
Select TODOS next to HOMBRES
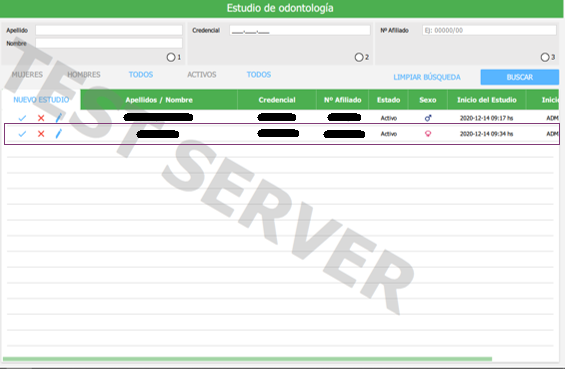[x=141, y=75]
